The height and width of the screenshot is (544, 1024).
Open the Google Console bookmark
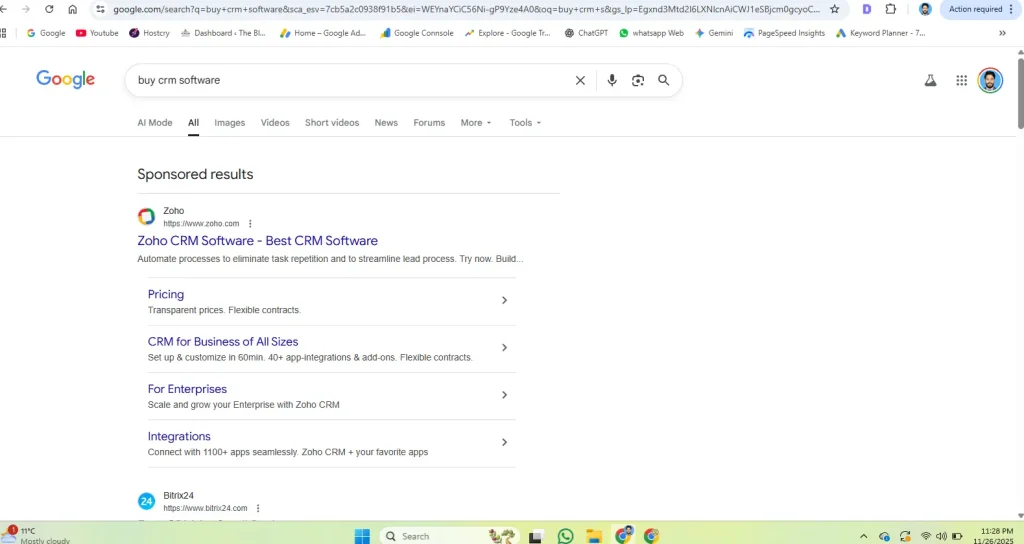tap(417, 33)
